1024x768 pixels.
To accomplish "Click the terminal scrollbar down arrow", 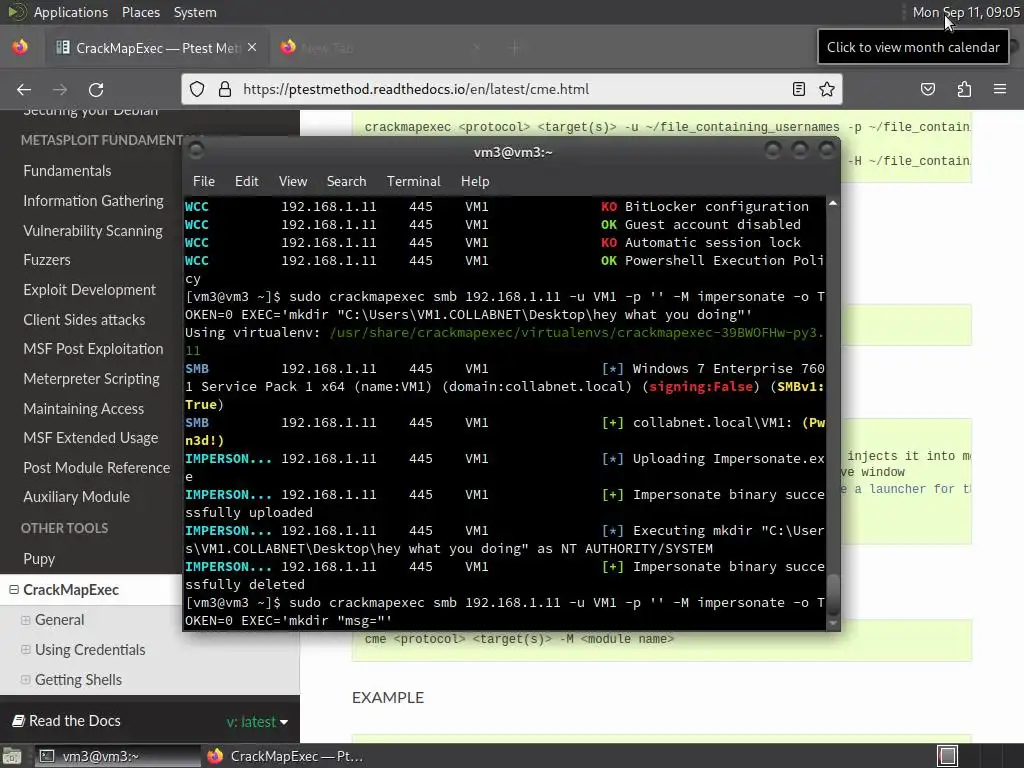I will coord(833,624).
